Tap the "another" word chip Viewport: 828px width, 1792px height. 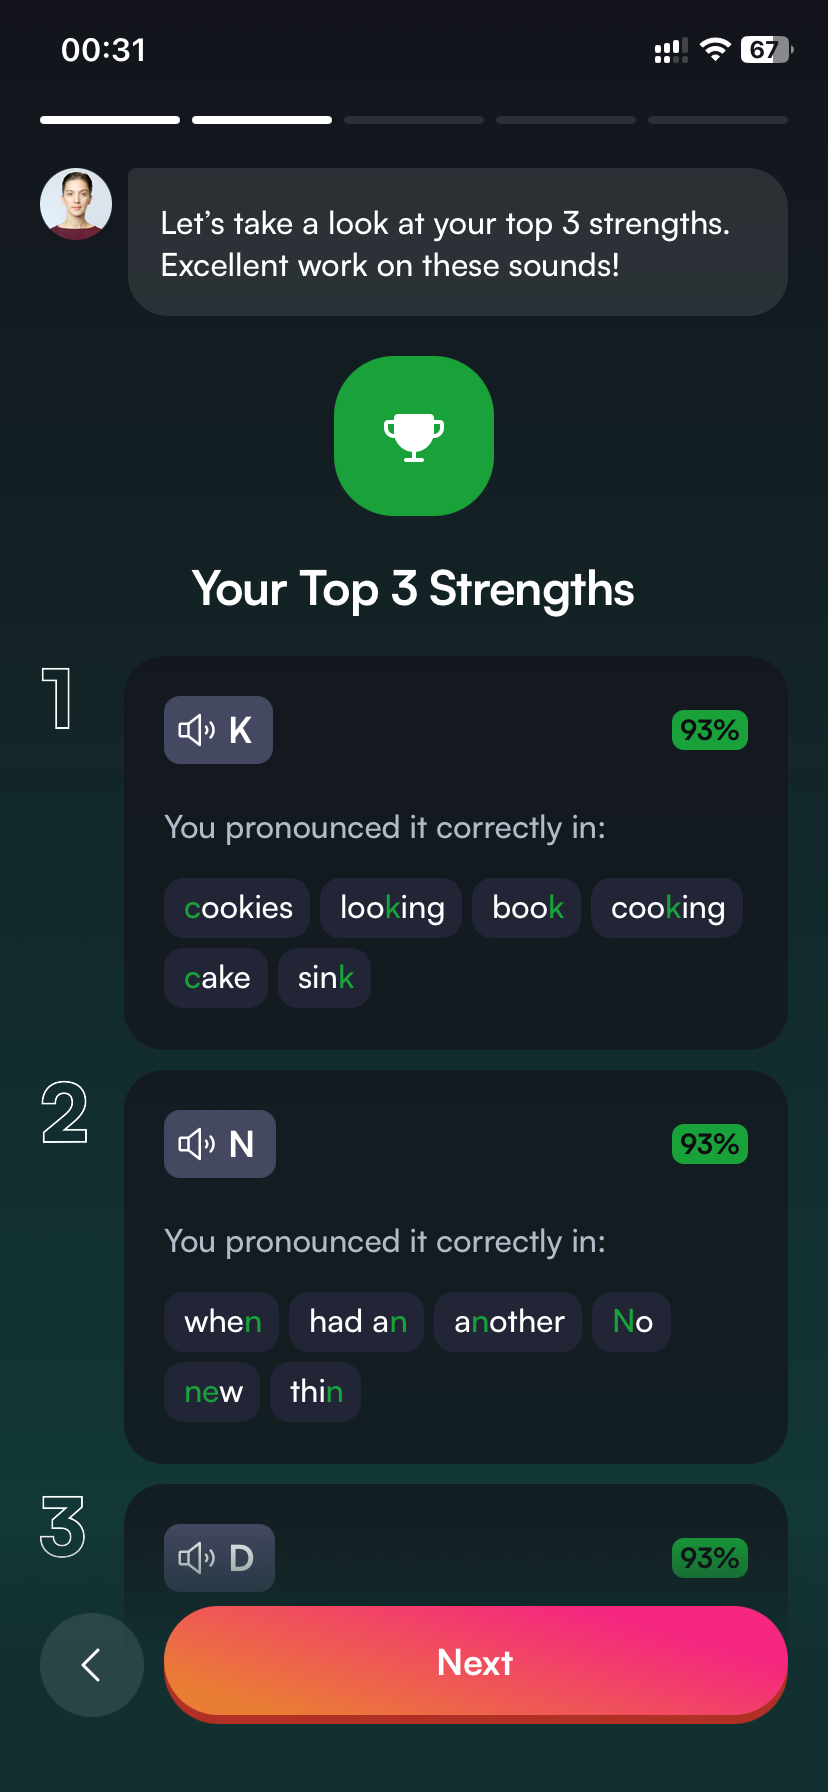(x=508, y=1322)
